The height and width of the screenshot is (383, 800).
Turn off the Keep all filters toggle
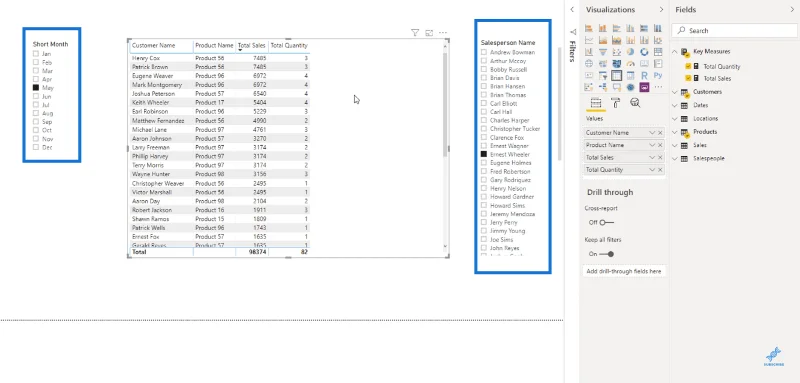pos(607,254)
